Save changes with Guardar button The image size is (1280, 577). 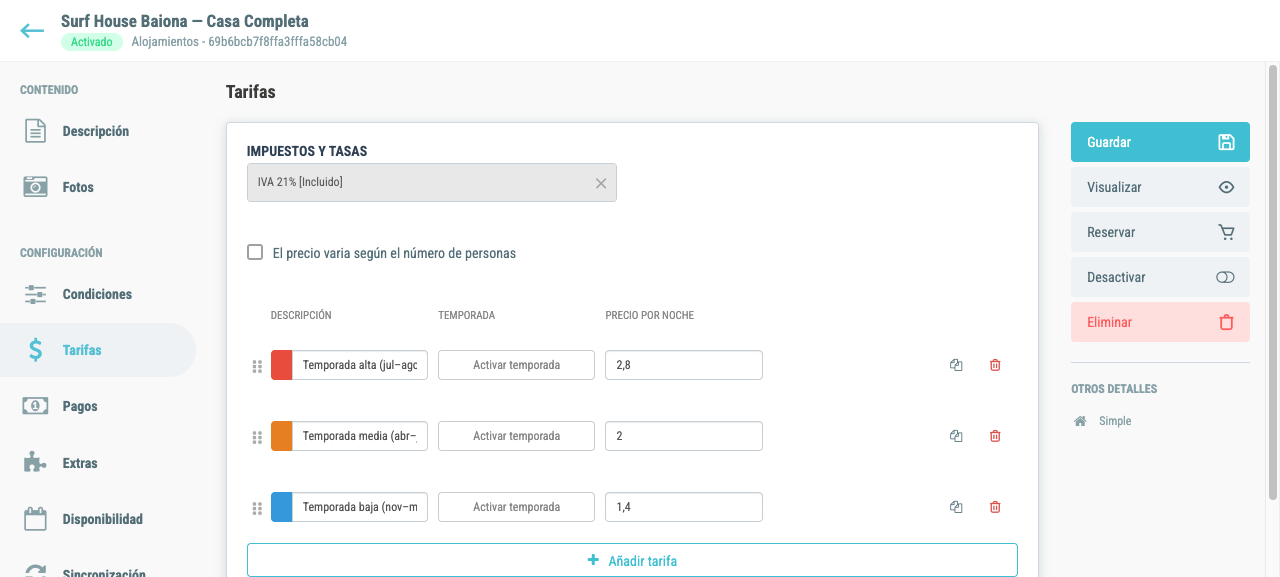point(1160,142)
